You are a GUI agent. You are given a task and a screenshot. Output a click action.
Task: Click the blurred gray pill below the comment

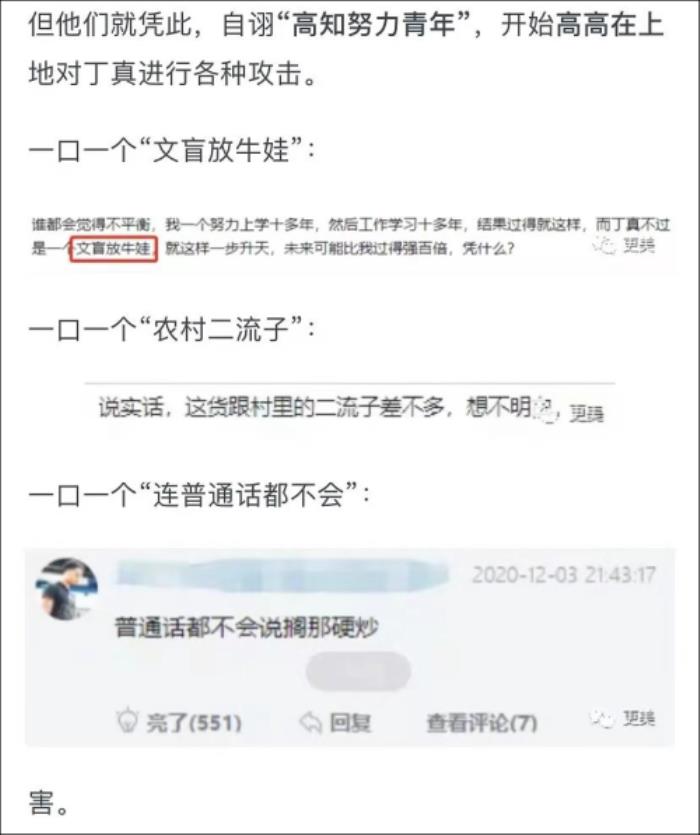coord(358,672)
